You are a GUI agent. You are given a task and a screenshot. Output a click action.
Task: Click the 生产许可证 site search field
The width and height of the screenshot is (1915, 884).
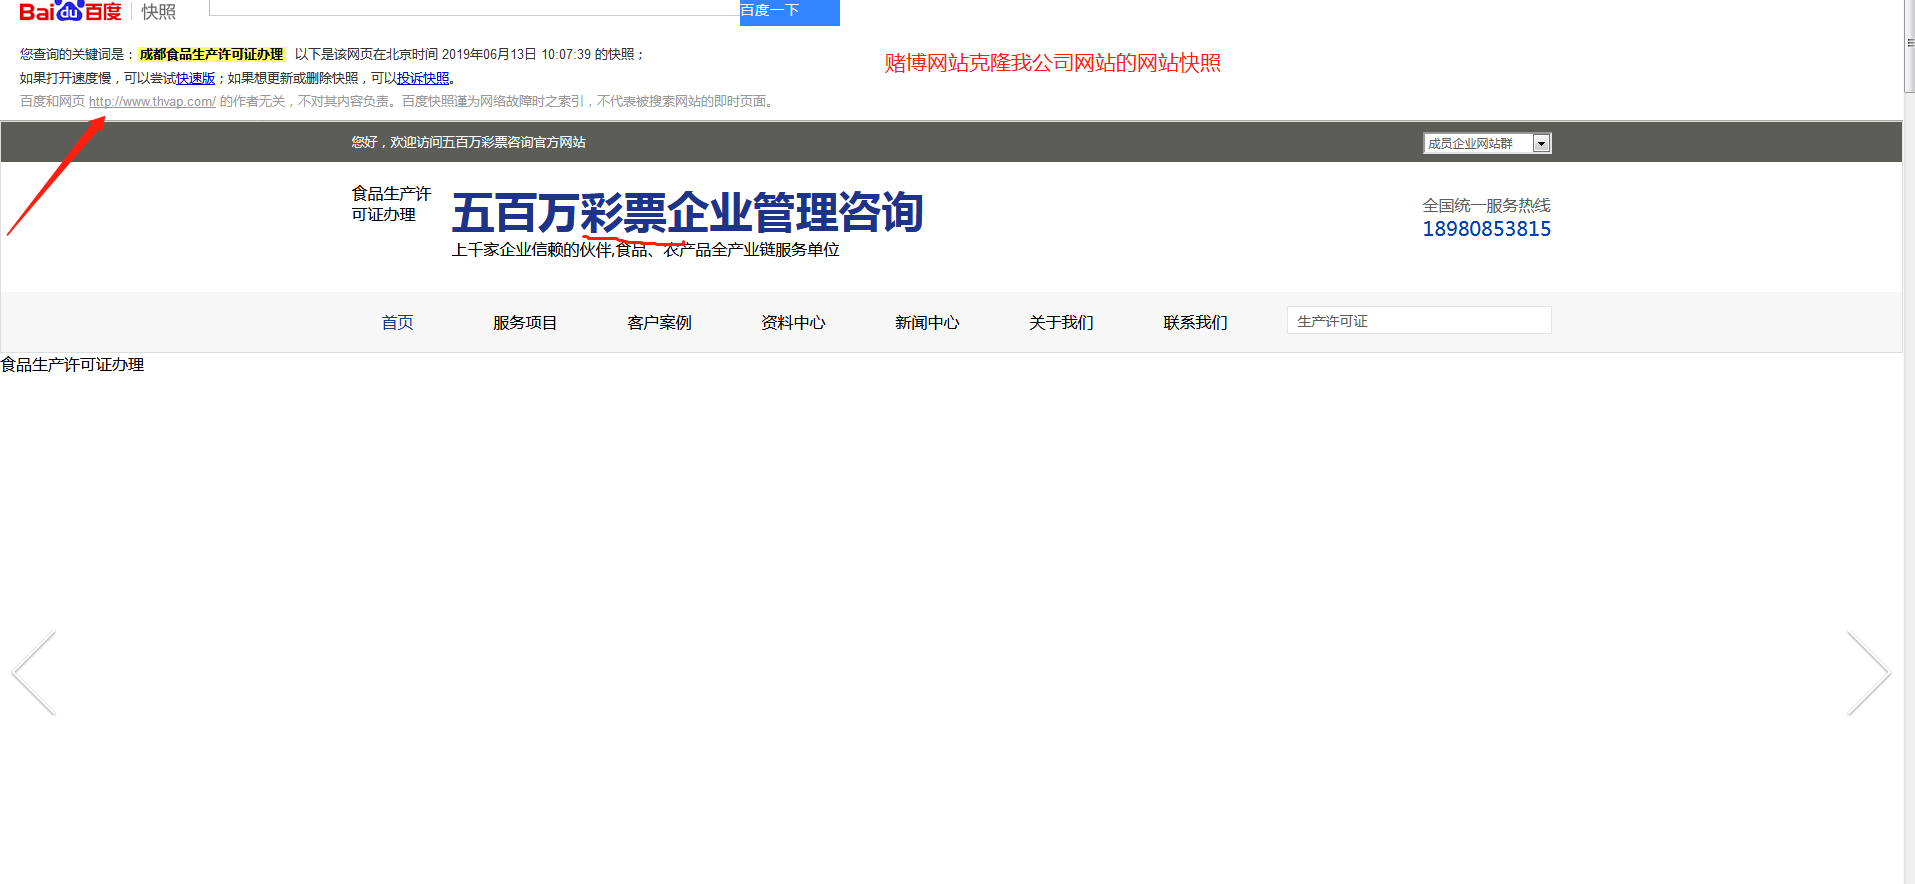tap(1419, 320)
